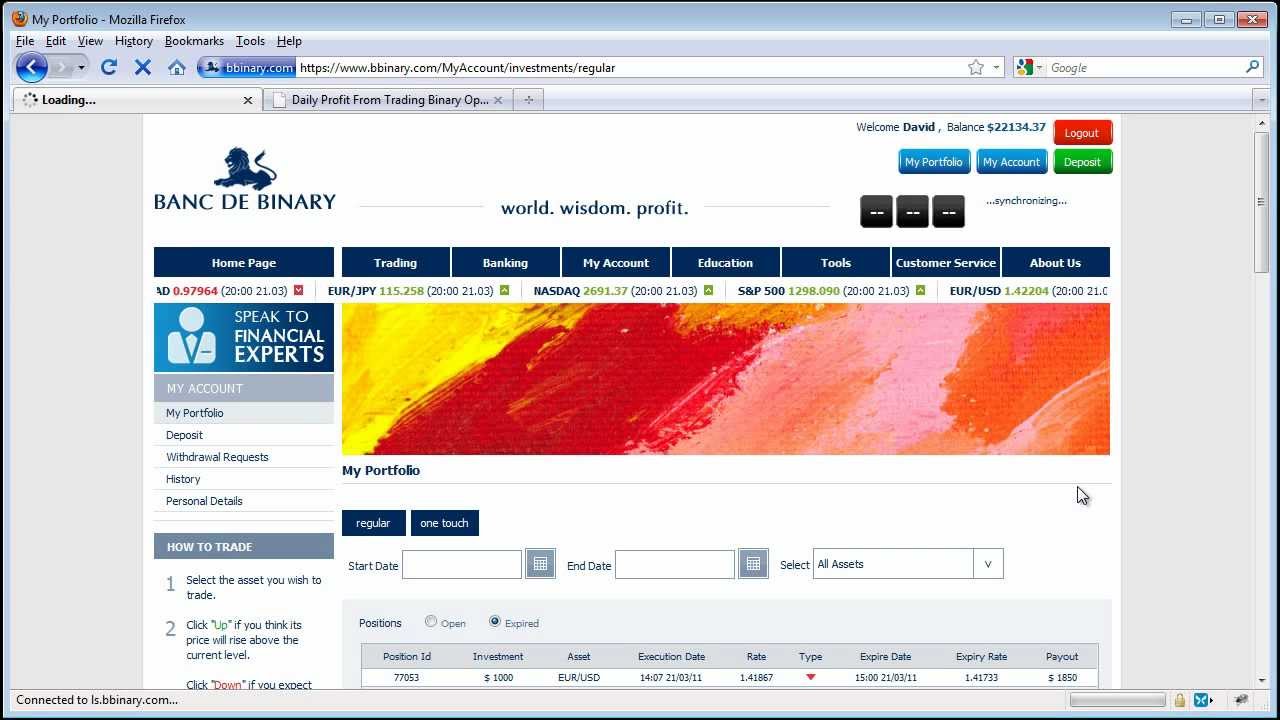The height and width of the screenshot is (720, 1280).
Task: Open the View menu
Action: [x=90, y=41]
